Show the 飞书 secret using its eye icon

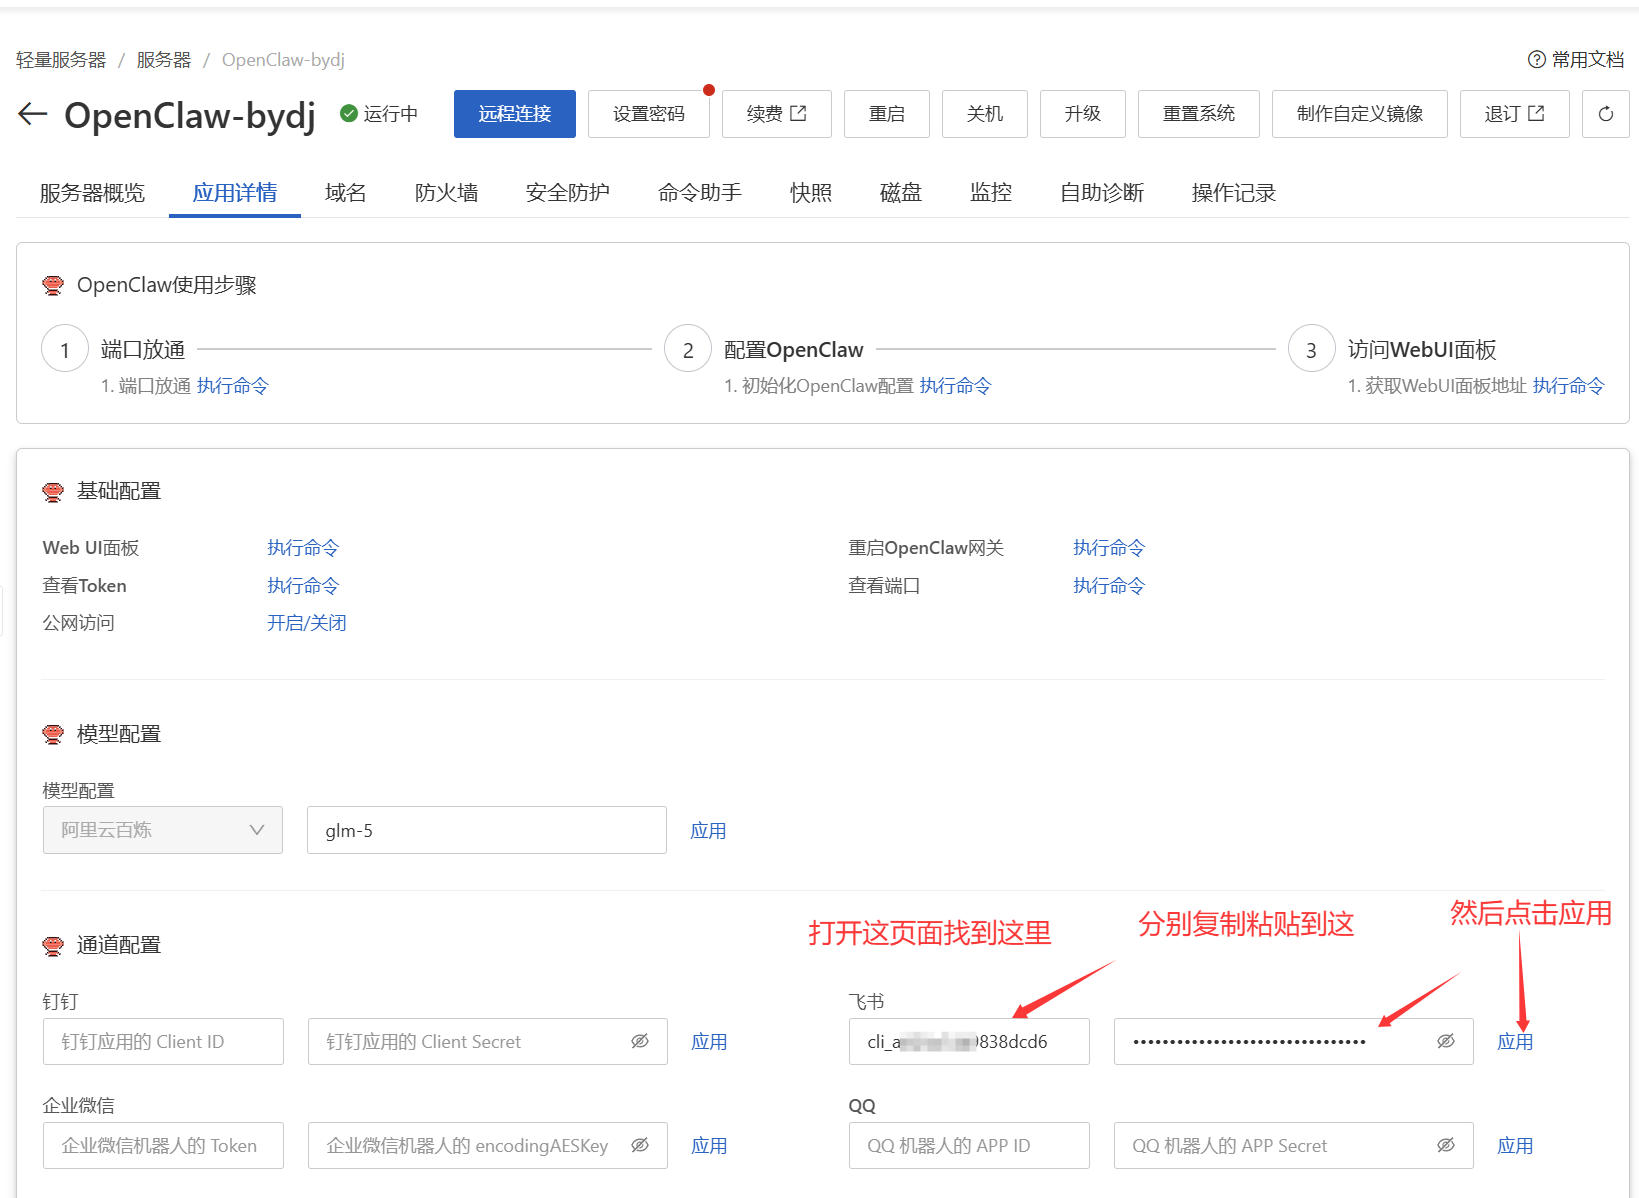point(1445,1041)
